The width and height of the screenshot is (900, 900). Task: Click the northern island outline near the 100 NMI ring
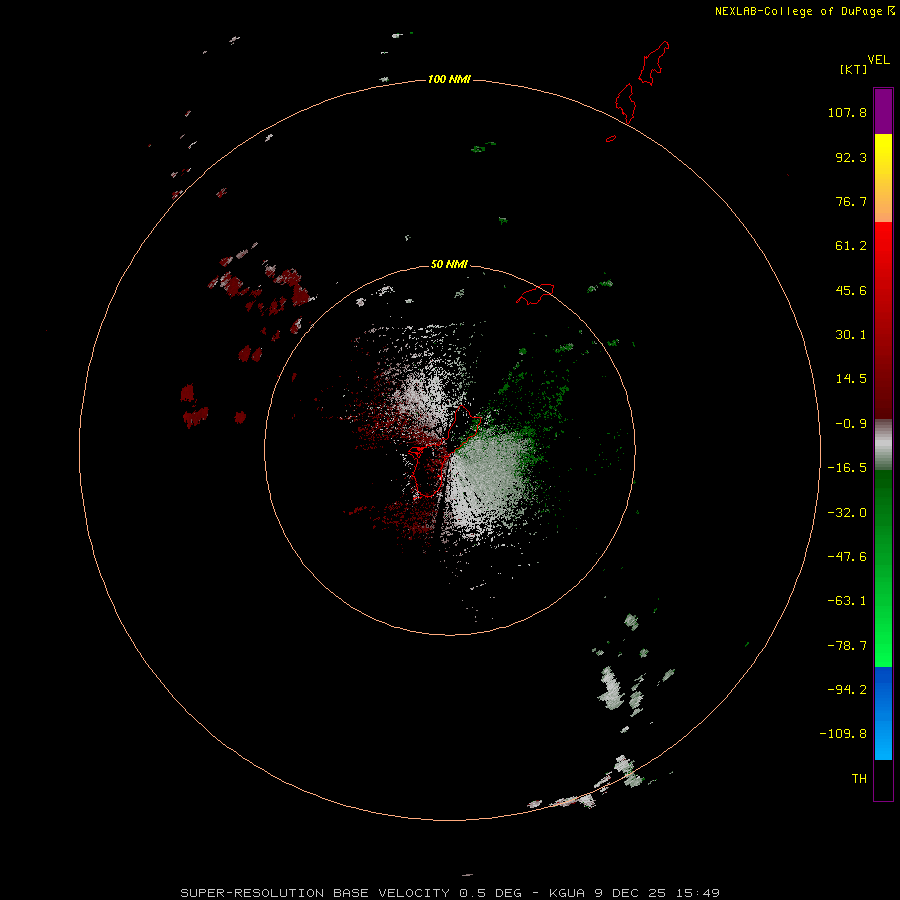626,103
